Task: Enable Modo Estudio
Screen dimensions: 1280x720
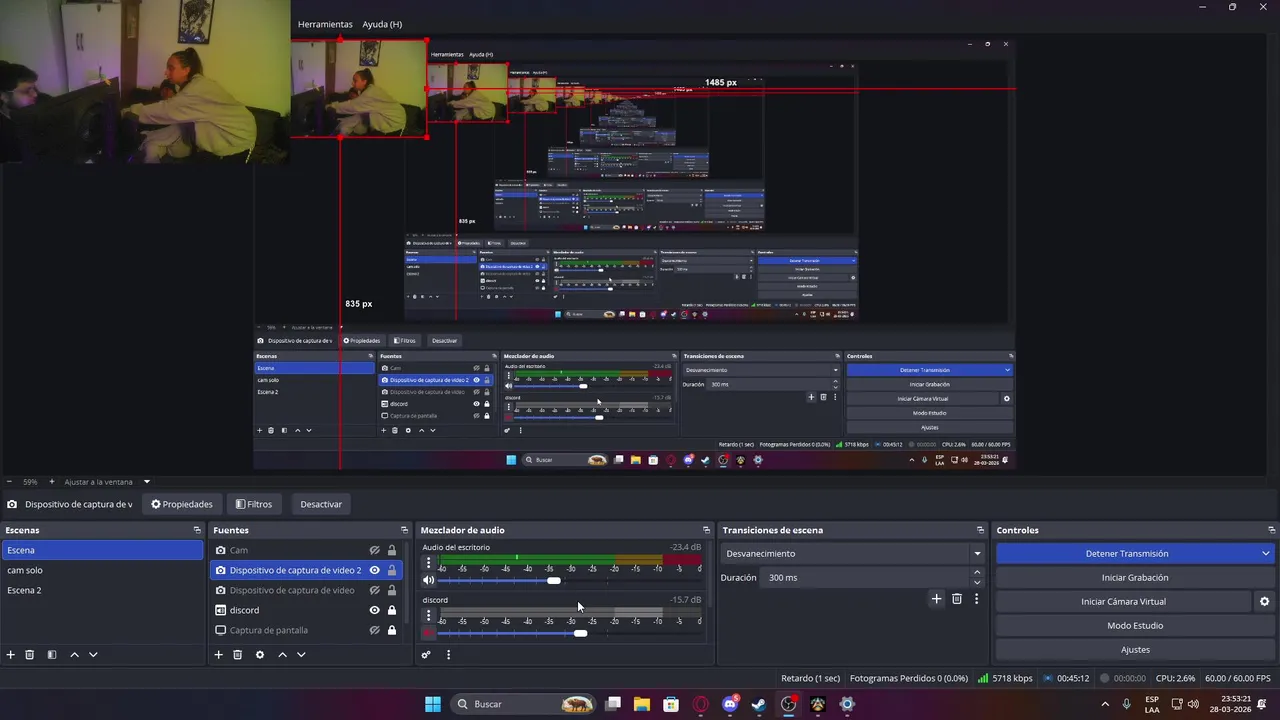Action: point(1134,626)
